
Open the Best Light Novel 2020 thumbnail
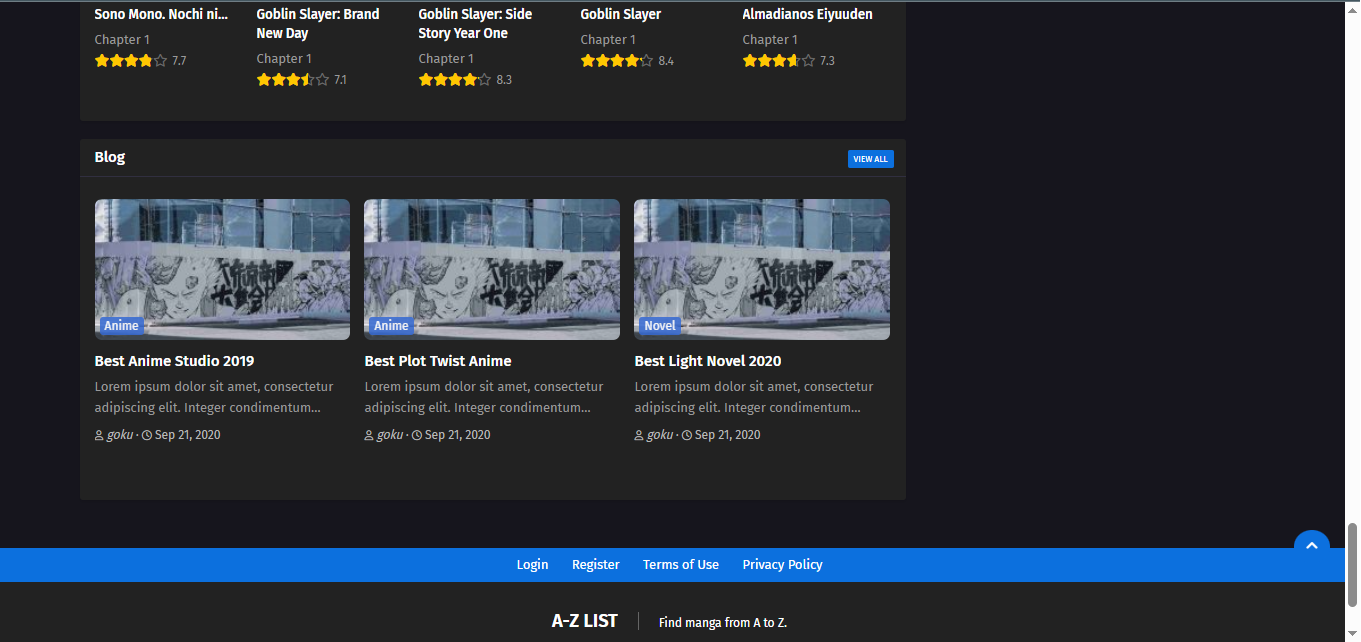point(762,269)
